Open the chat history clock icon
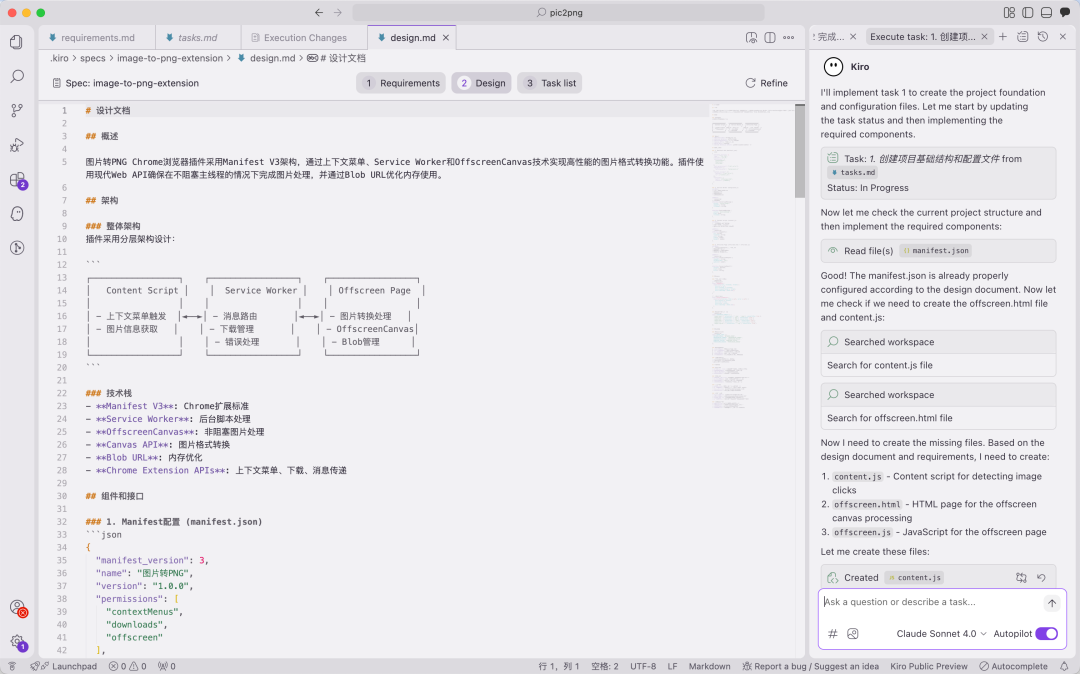 pyautogui.click(x=1043, y=36)
